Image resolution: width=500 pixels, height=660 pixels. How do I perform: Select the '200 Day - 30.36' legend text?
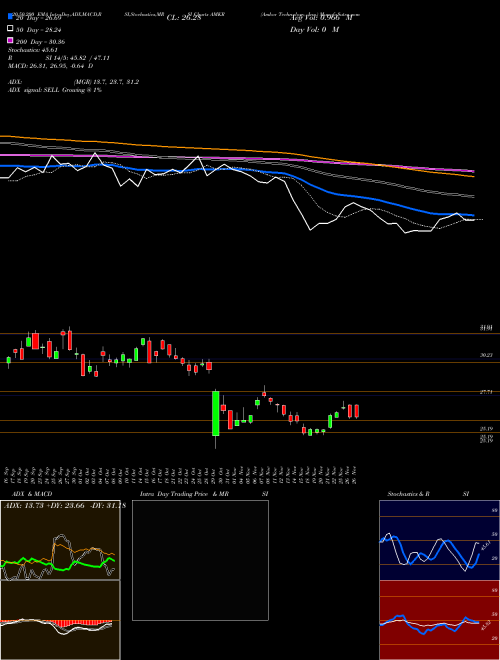(40, 41)
